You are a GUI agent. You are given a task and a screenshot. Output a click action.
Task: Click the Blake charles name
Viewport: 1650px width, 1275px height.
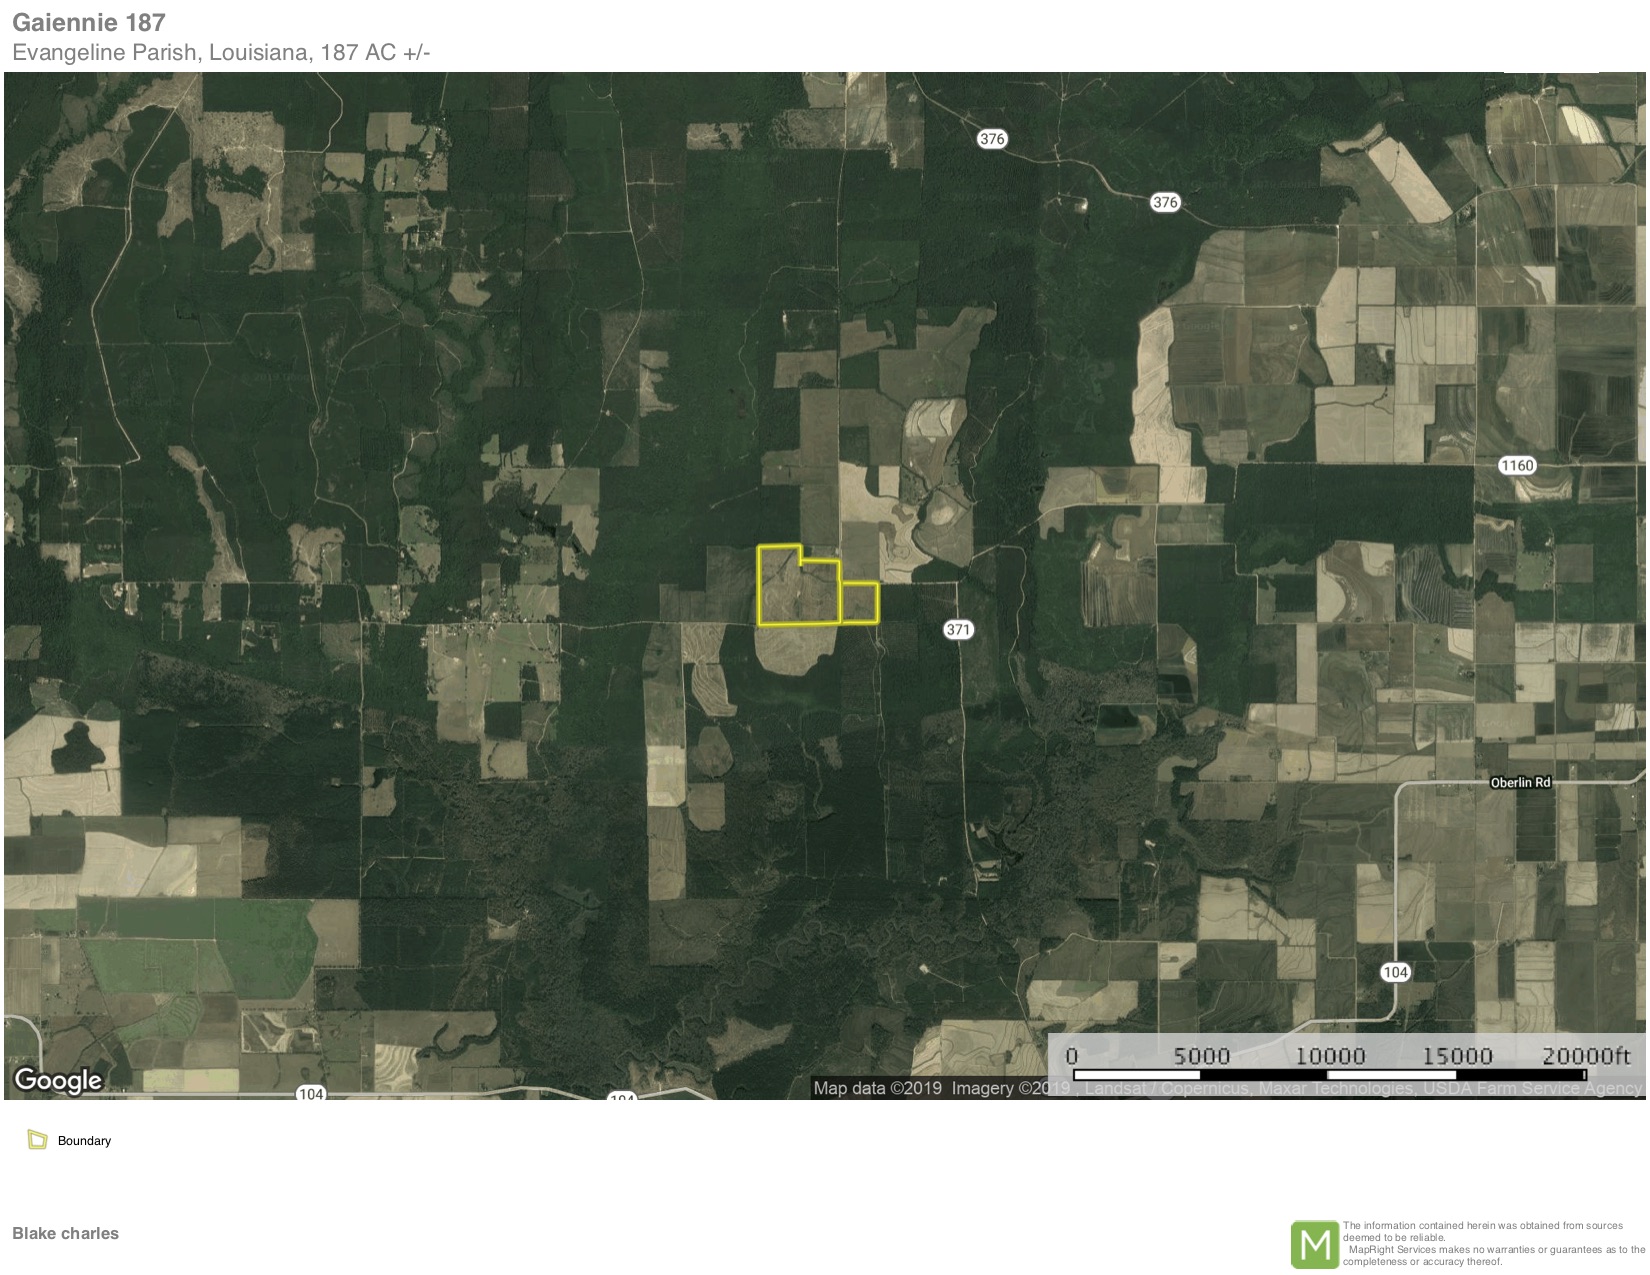65,1233
